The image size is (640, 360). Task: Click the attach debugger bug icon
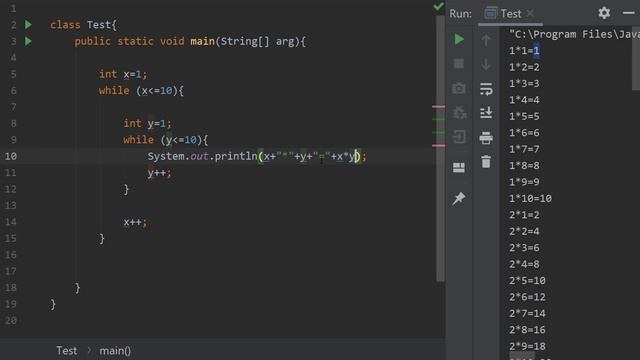pyautogui.click(x=460, y=113)
